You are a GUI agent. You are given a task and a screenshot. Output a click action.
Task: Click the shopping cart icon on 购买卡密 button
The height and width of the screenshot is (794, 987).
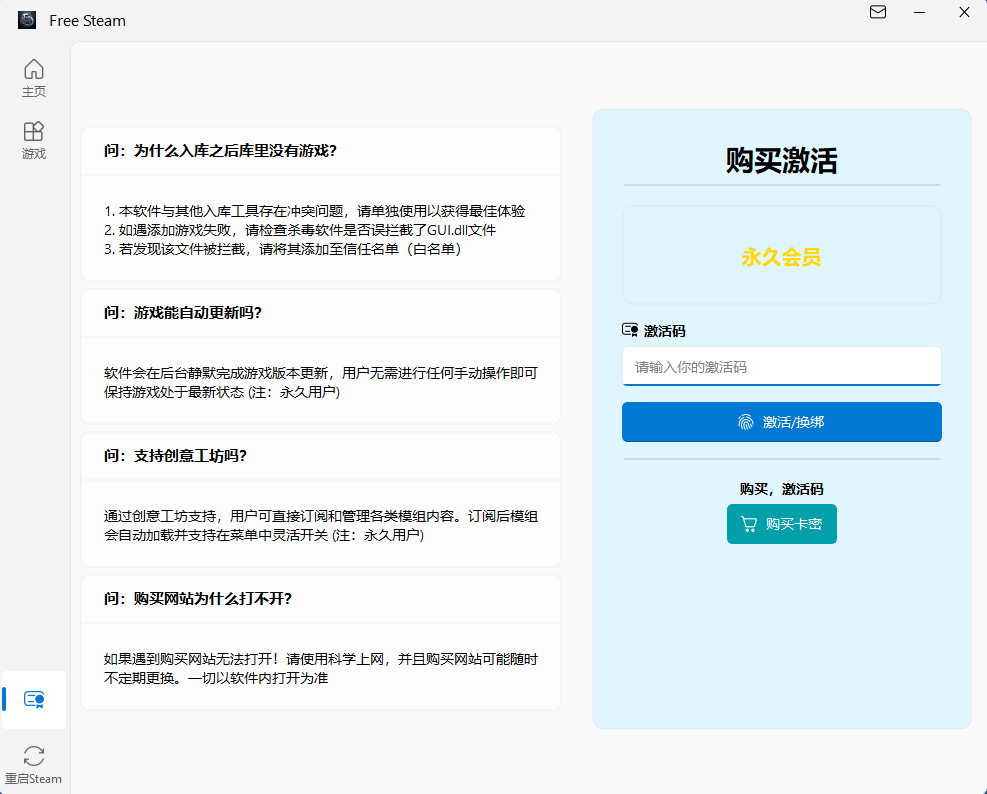[x=749, y=523]
